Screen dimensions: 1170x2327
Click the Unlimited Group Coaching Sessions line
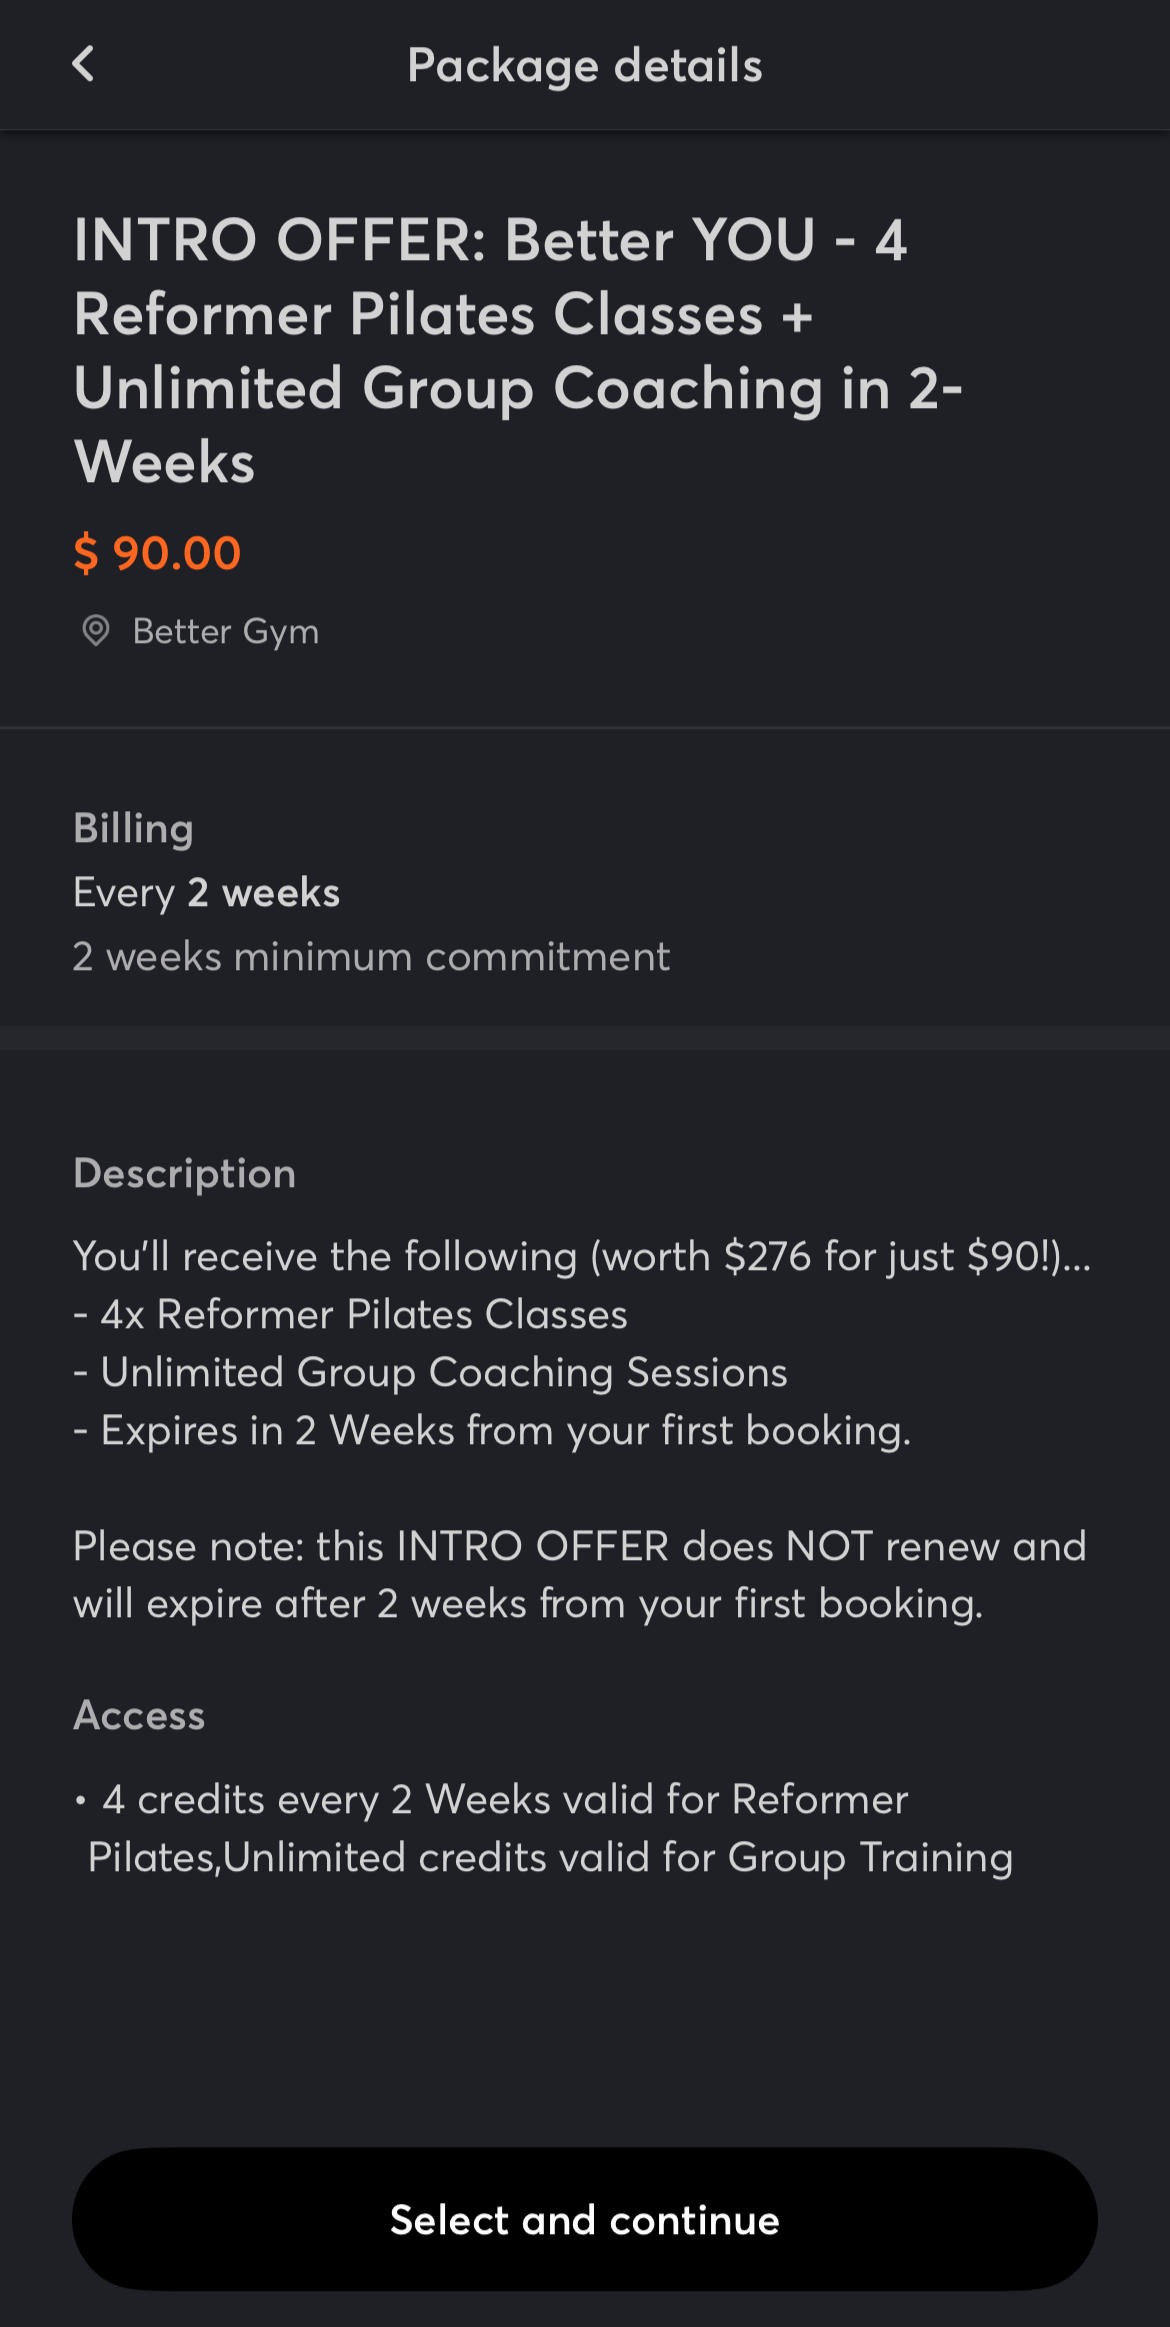click(x=430, y=1373)
